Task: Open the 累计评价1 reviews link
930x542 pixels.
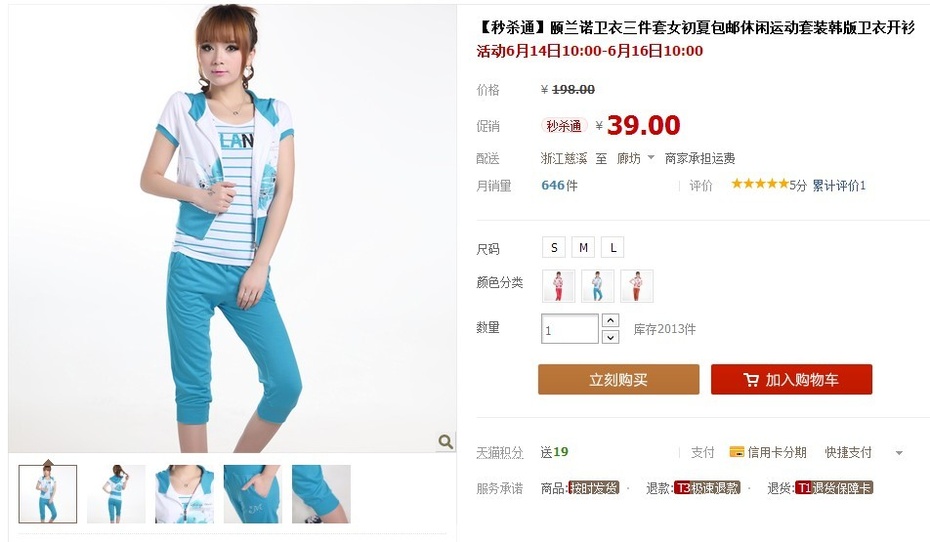Action: [x=839, y=186]
